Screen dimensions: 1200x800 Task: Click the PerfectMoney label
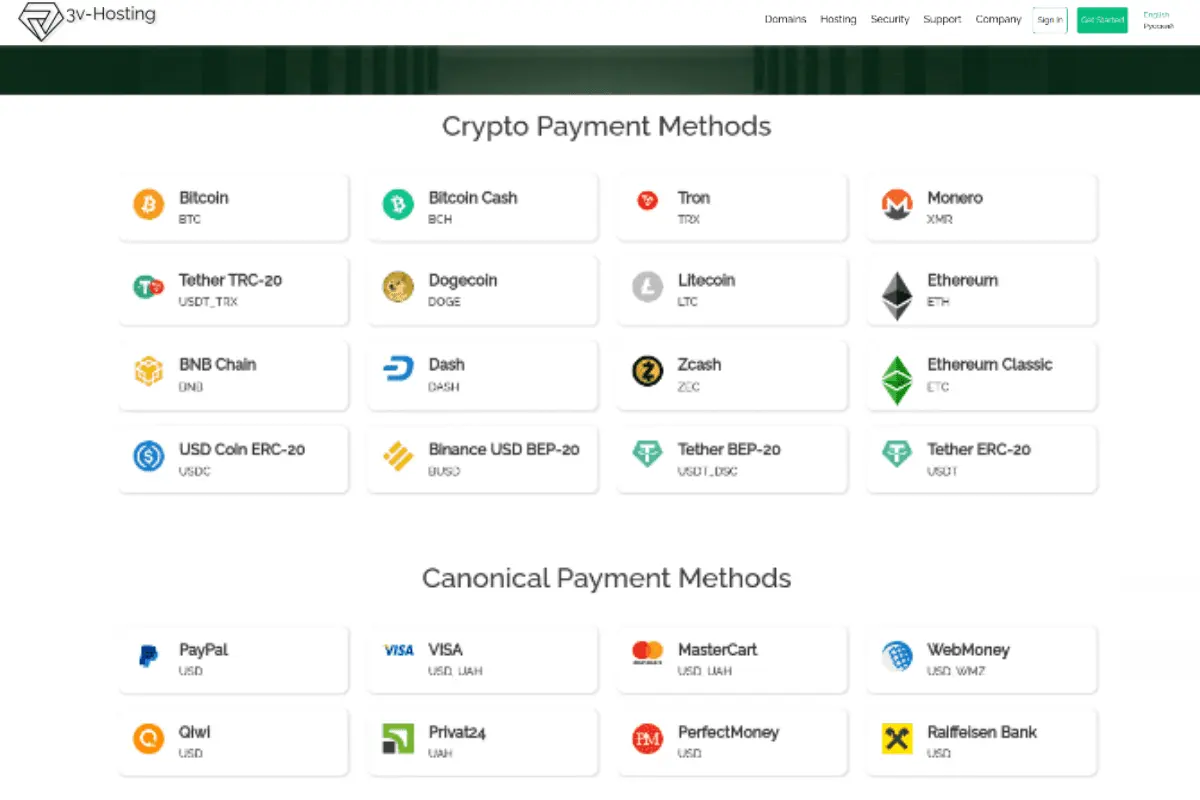[x=728, y=733]
